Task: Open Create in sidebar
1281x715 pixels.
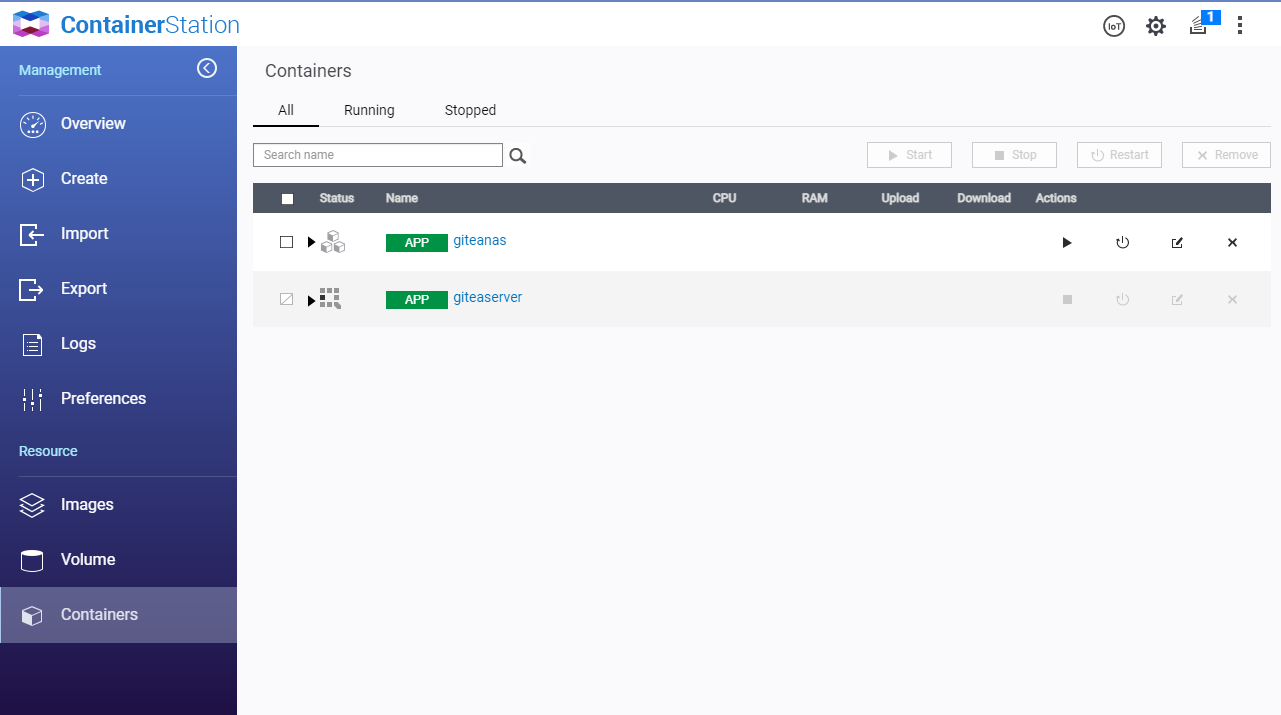Action: pyautogui.click(x=118, y=179)
